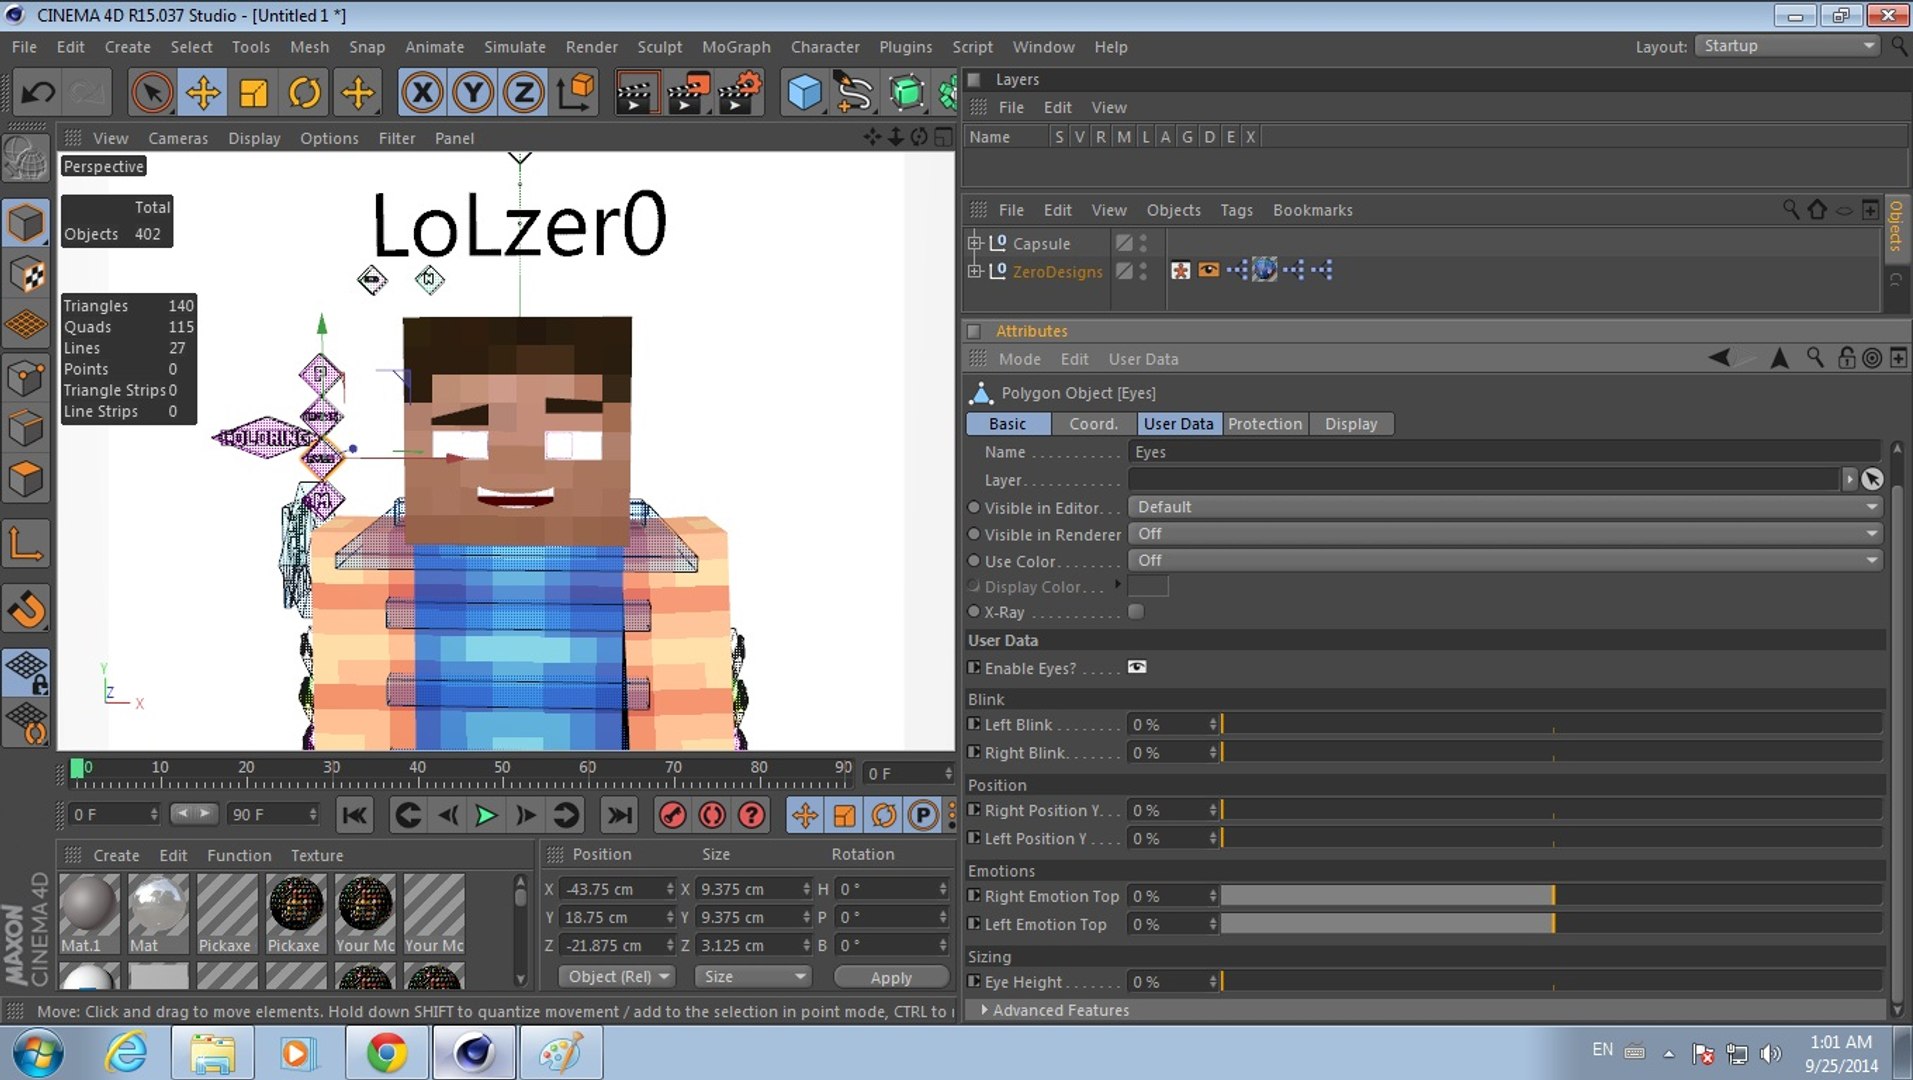Add a Cube primitive object
Screen dimensions: 1913x1080
pos(804,93)
